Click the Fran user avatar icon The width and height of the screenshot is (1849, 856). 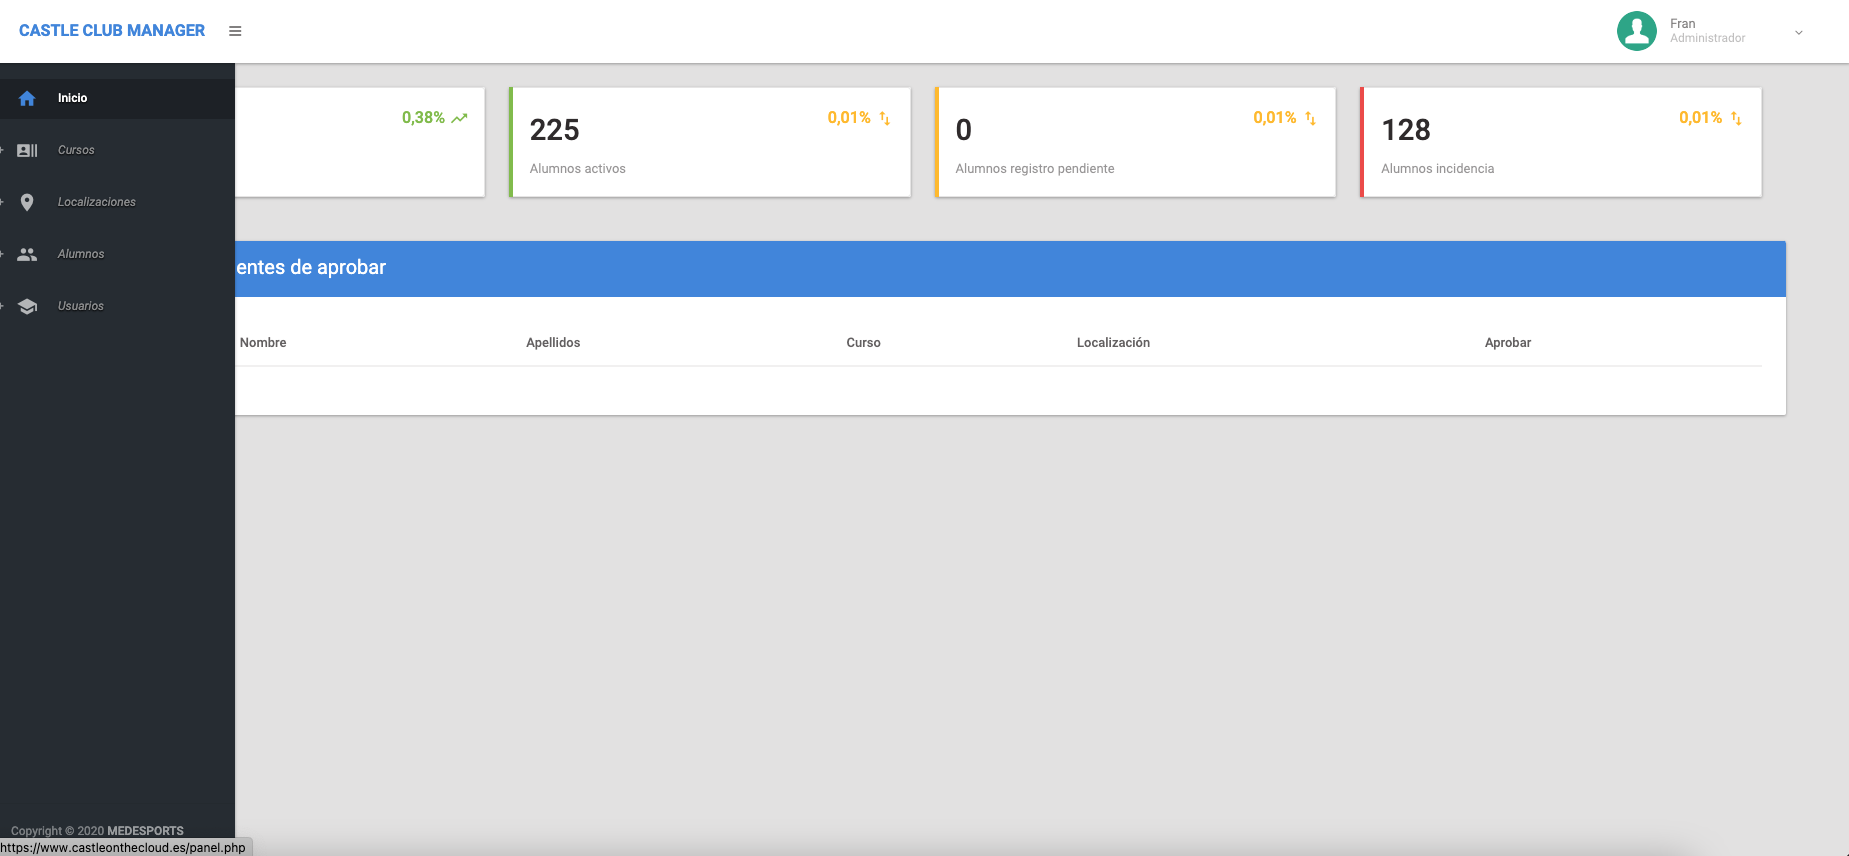click(1637, 31)
